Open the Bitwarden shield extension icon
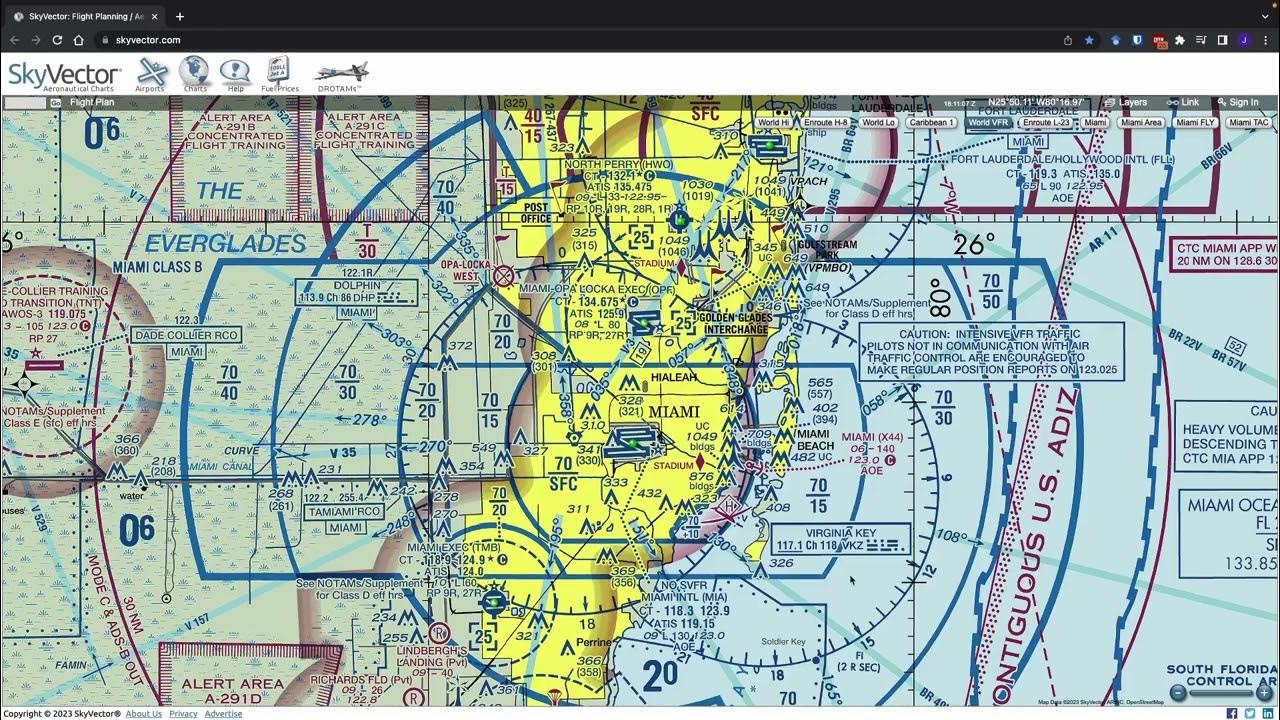This screenshot has width=1280, height=720. 1137,40
